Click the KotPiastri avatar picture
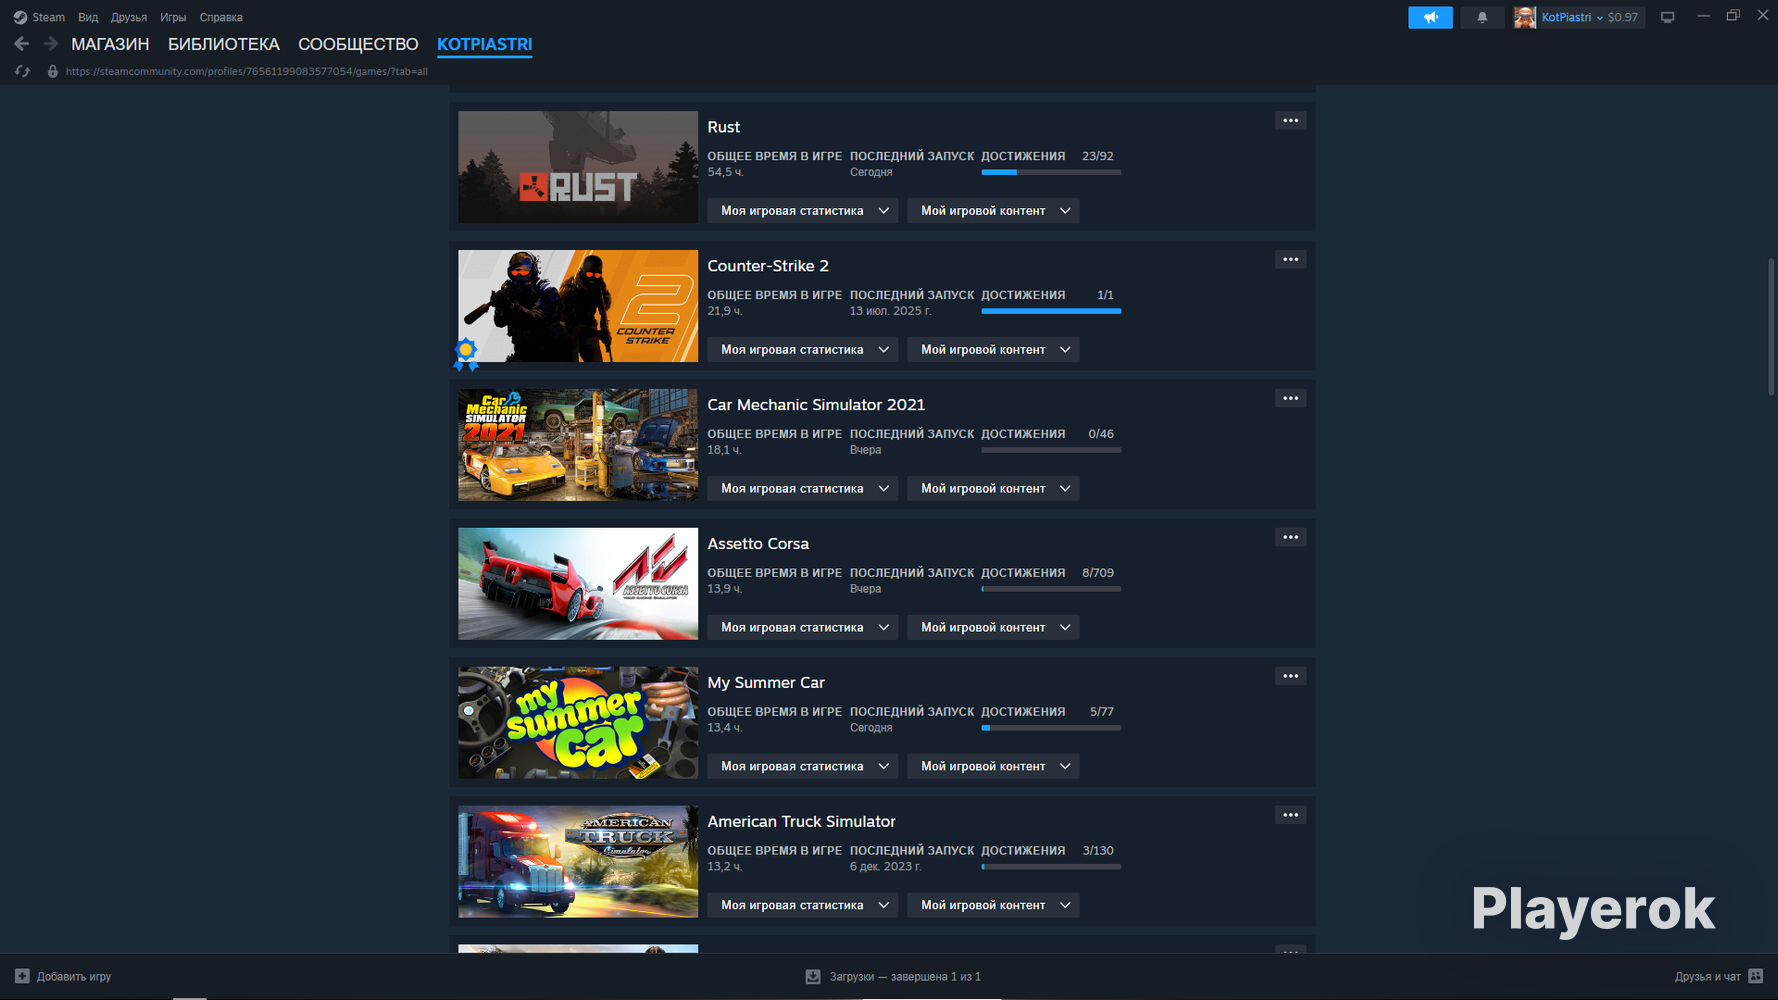 point(1525,17)
